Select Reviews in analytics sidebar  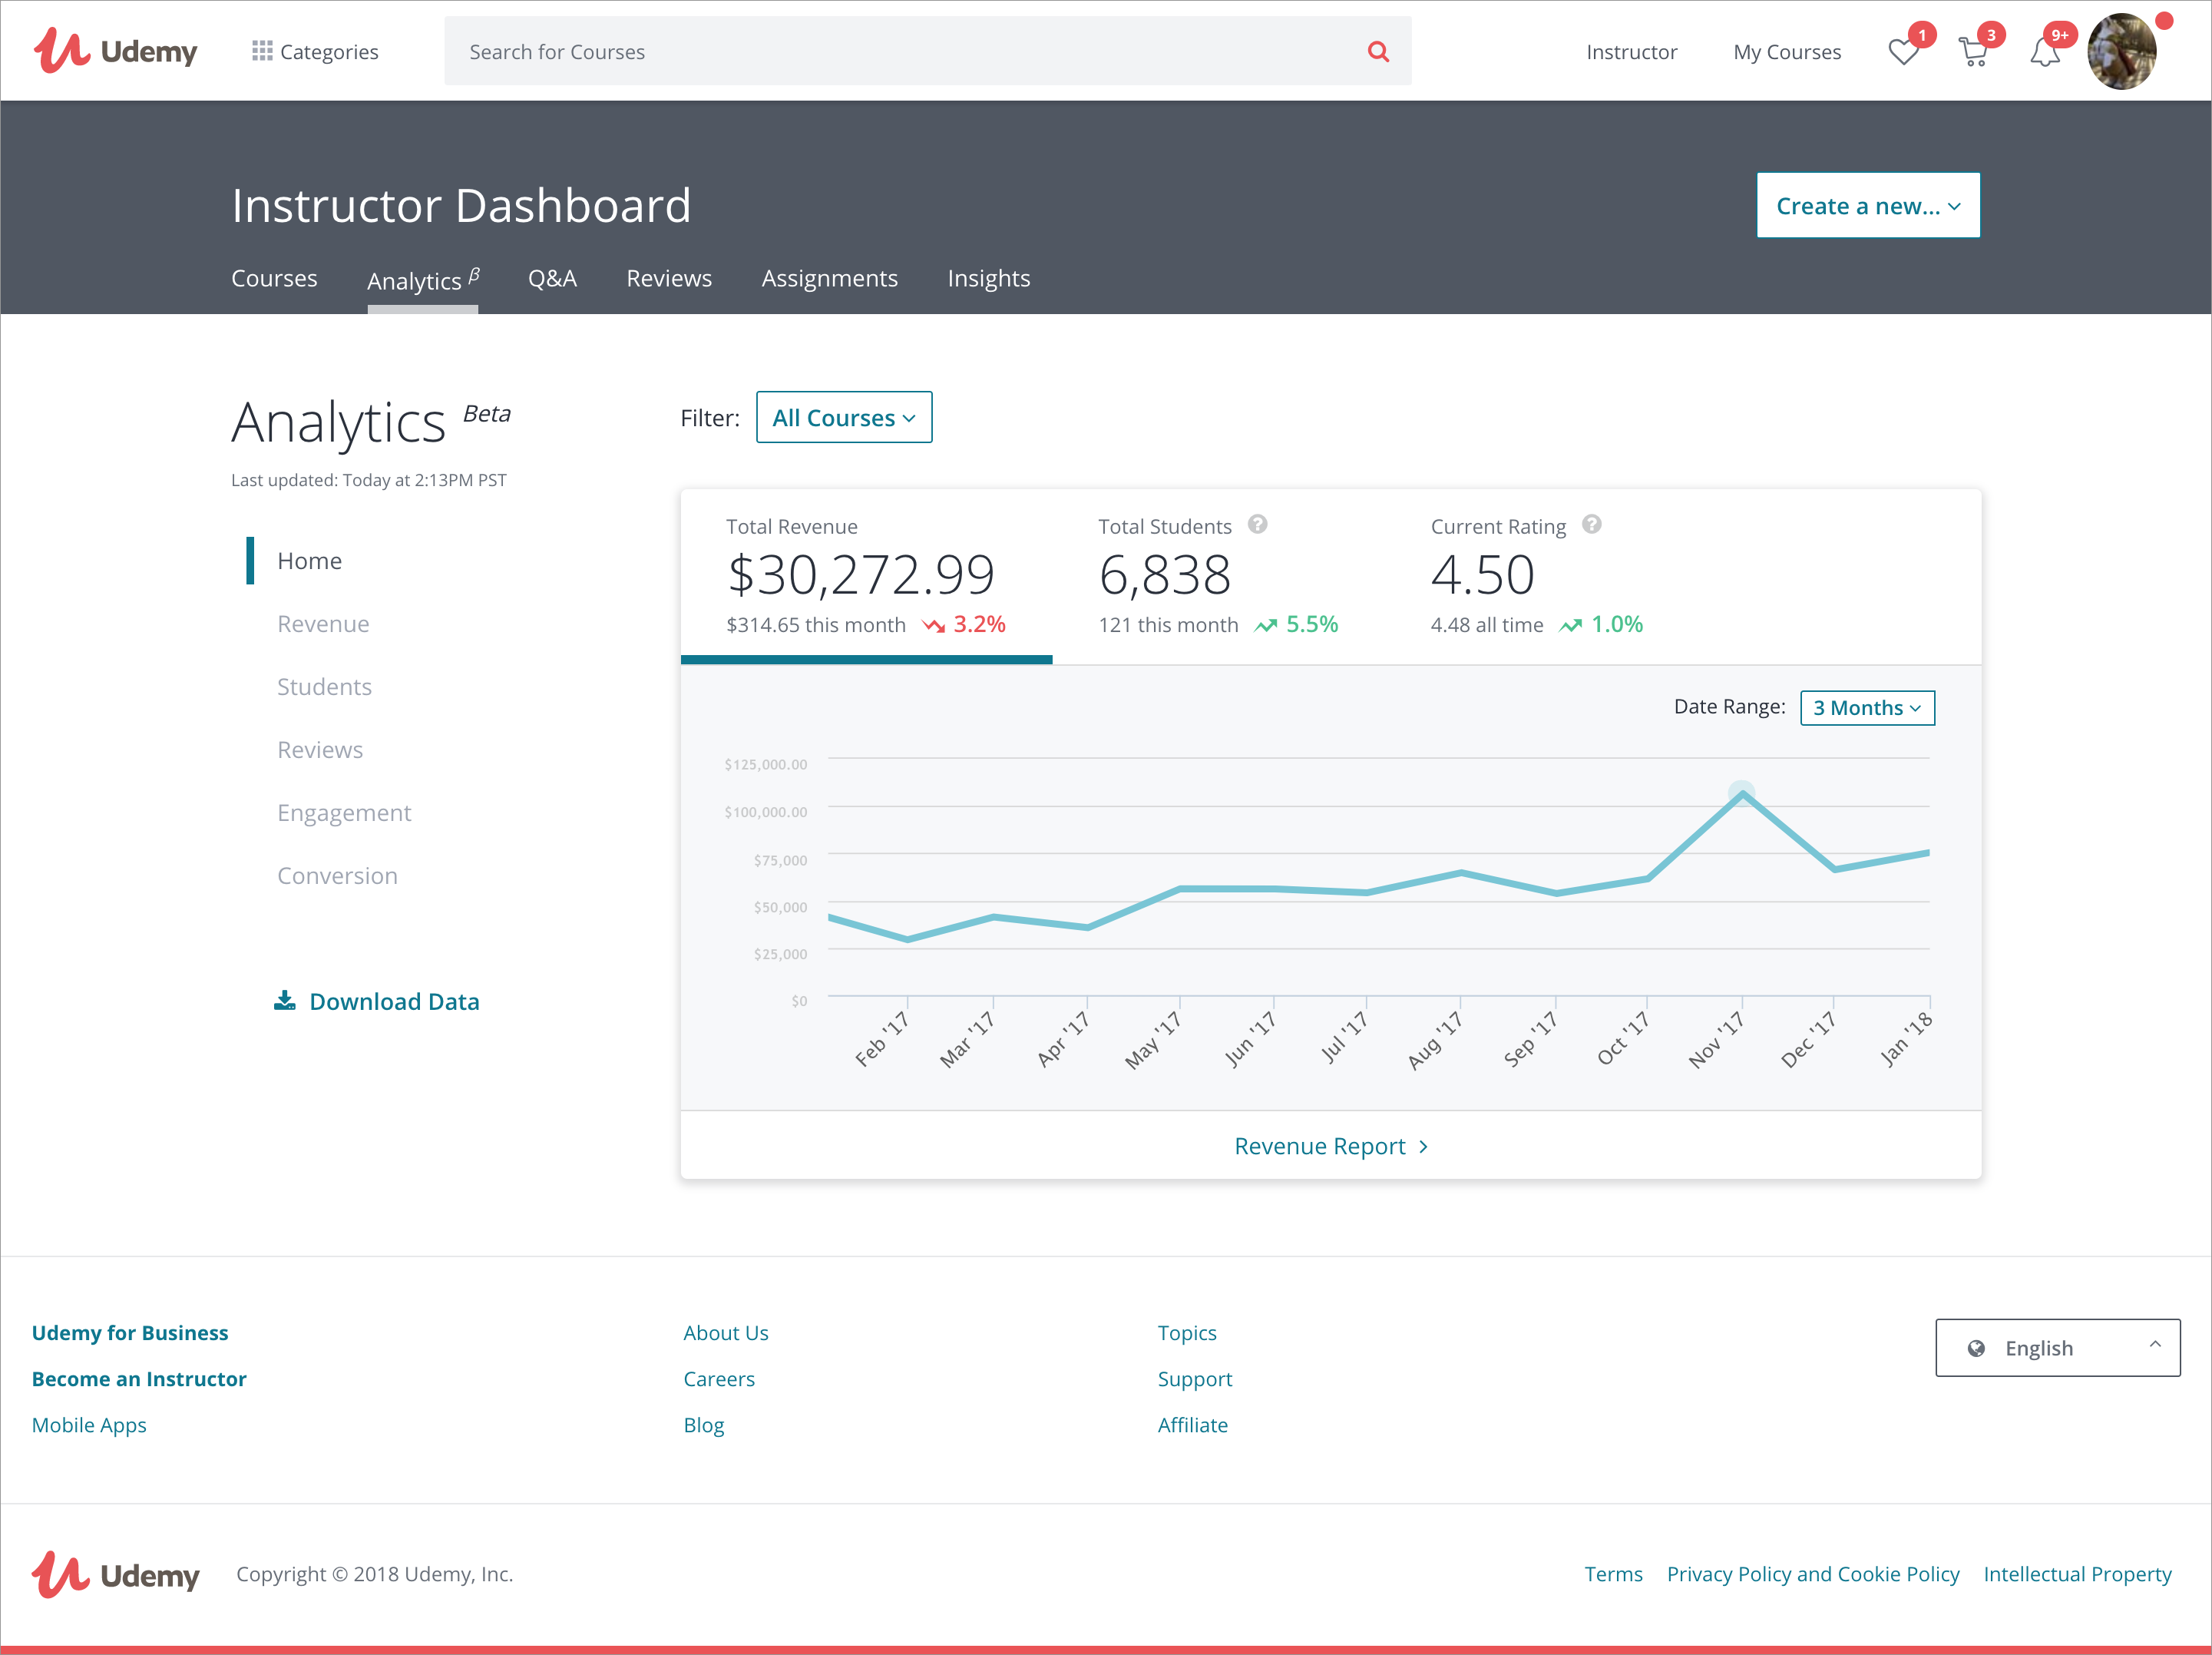[x=320, y=750]
